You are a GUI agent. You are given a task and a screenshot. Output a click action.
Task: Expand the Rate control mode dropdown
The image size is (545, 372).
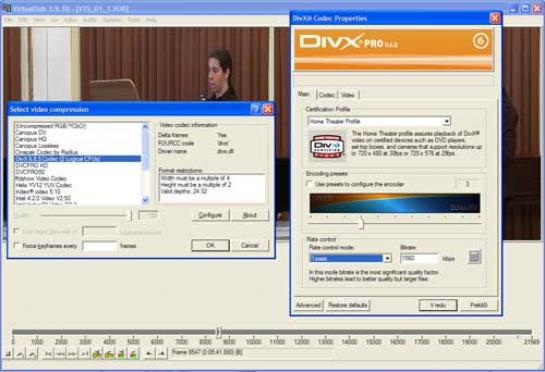(351, 258)
